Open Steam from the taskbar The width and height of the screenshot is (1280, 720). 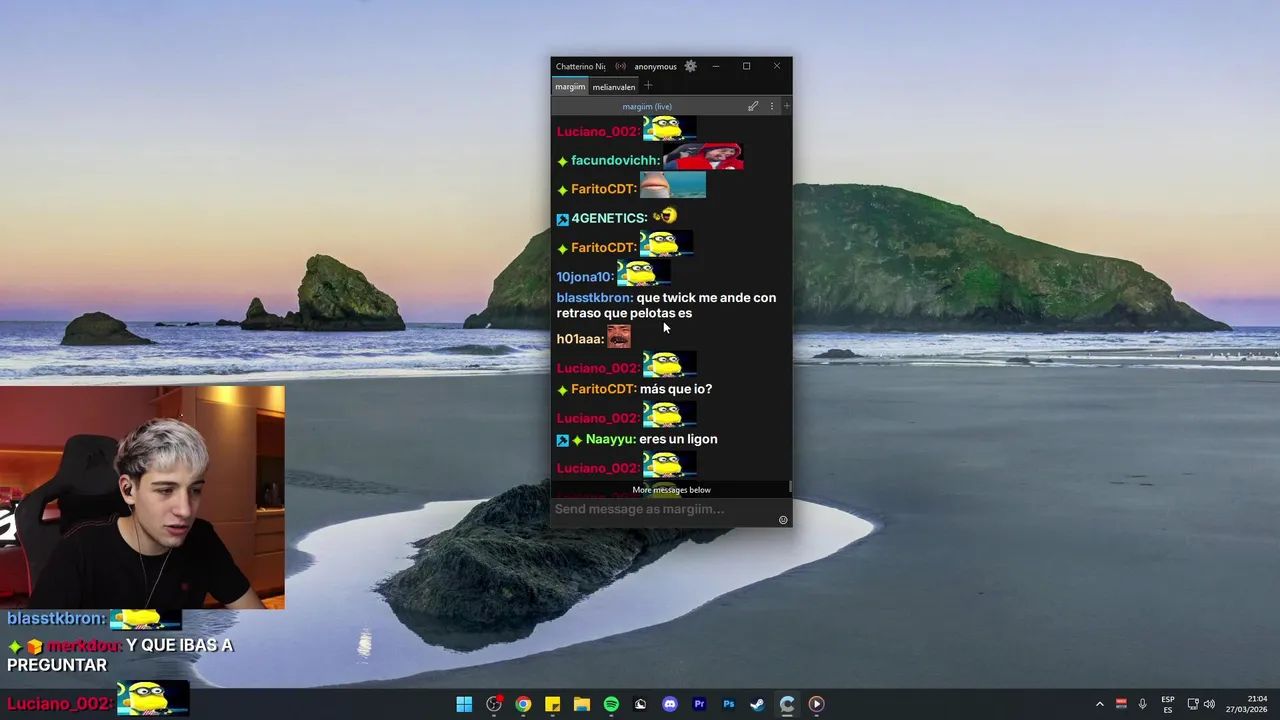coord(758,704)
